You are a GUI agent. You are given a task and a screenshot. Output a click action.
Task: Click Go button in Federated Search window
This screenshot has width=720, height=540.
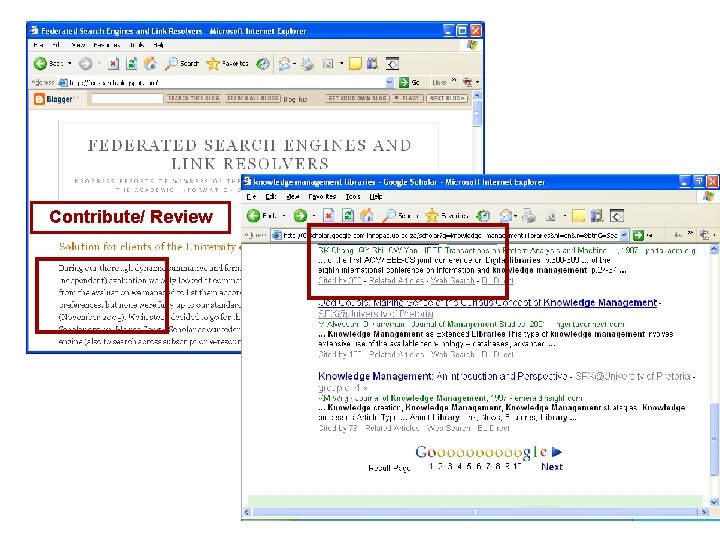coord(410,83)
